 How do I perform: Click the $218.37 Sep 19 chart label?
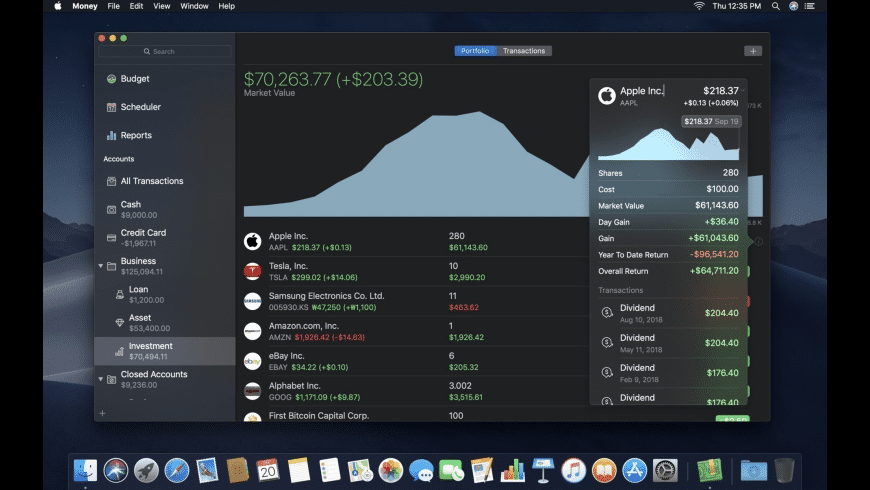[x=711, y=122]
